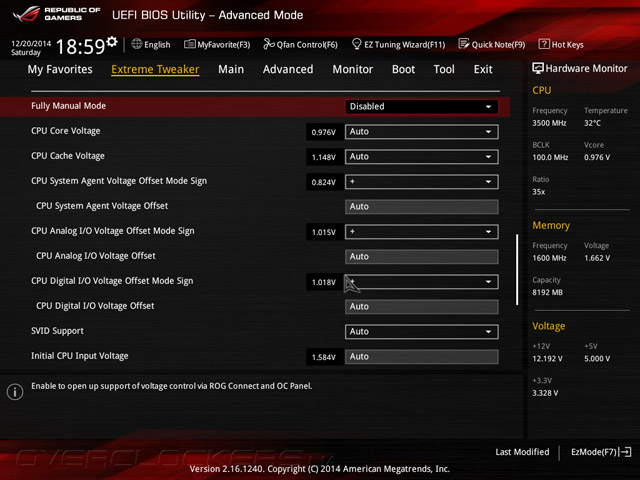Open the Fully Manual Mode dropdown
Image resolution: width=640 pixels, height=480 pixels.
pos(422,107)
